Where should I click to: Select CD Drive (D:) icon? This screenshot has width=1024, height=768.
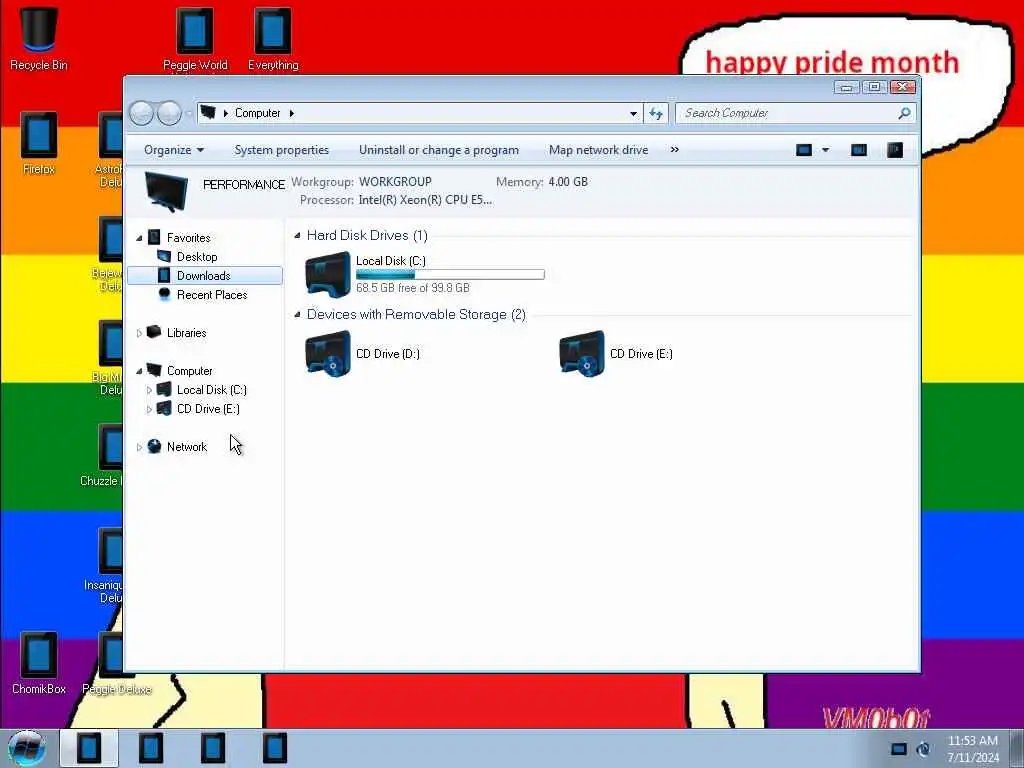(328, 353)
